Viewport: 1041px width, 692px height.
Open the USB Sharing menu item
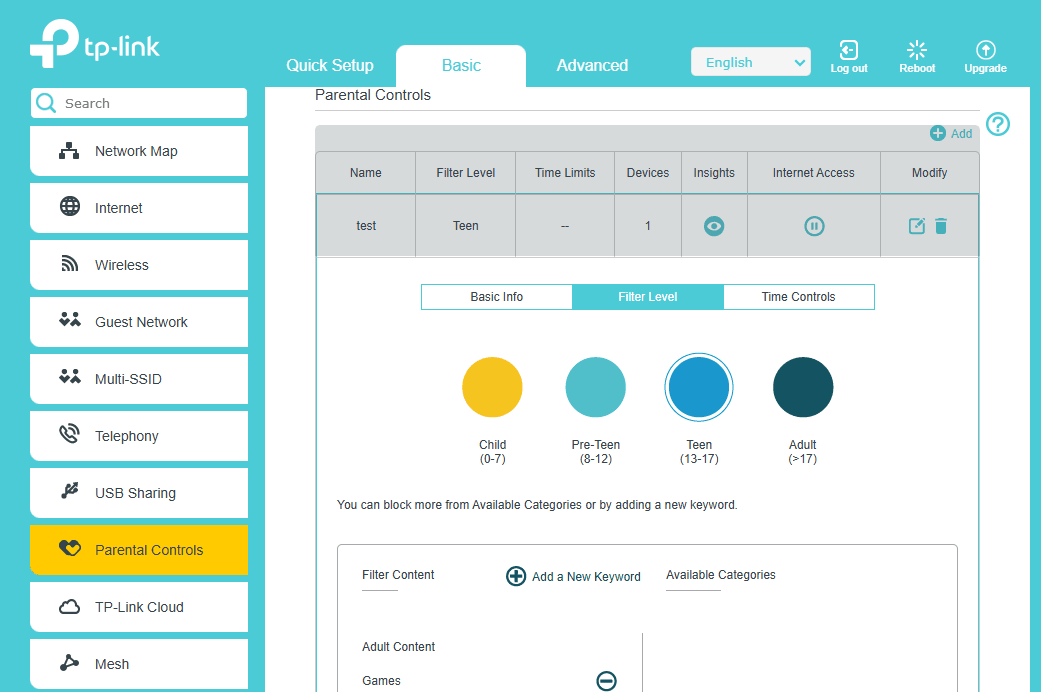139,493
